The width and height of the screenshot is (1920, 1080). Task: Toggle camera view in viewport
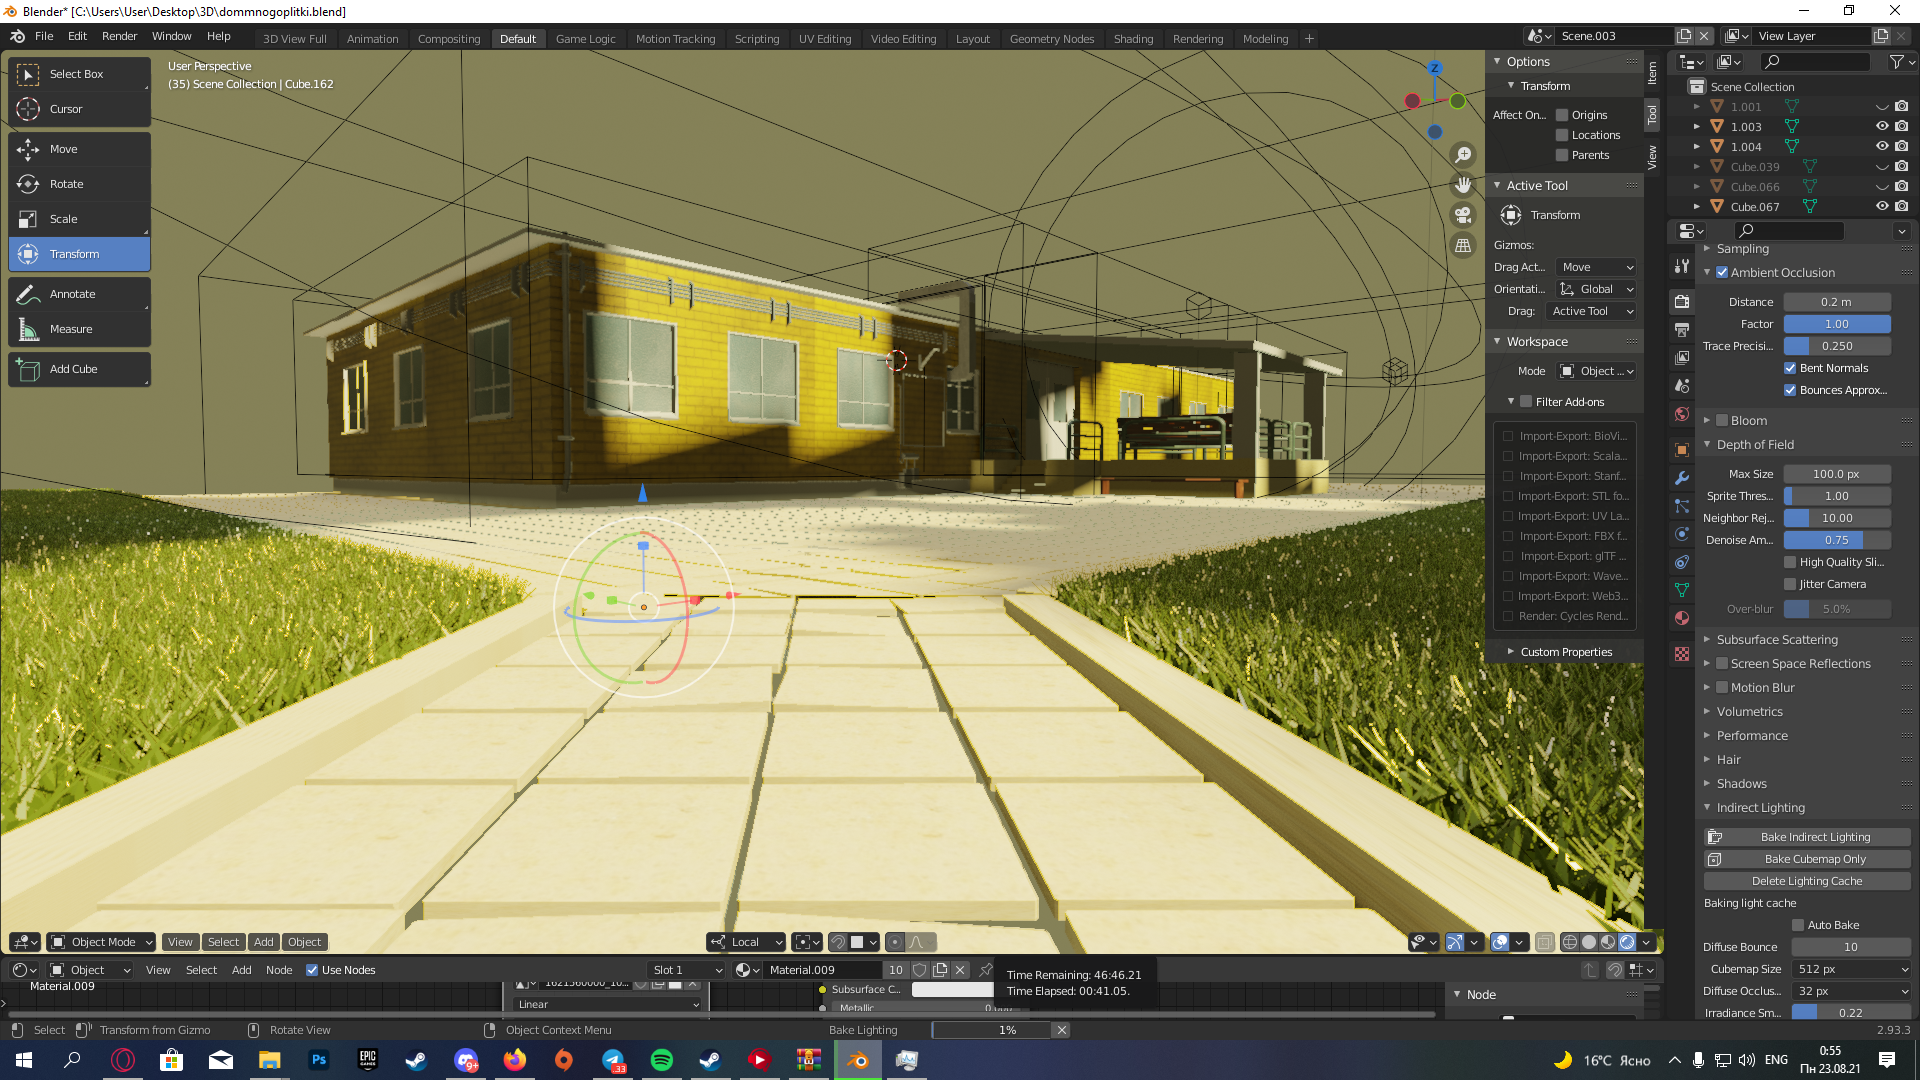[1463, 215]
